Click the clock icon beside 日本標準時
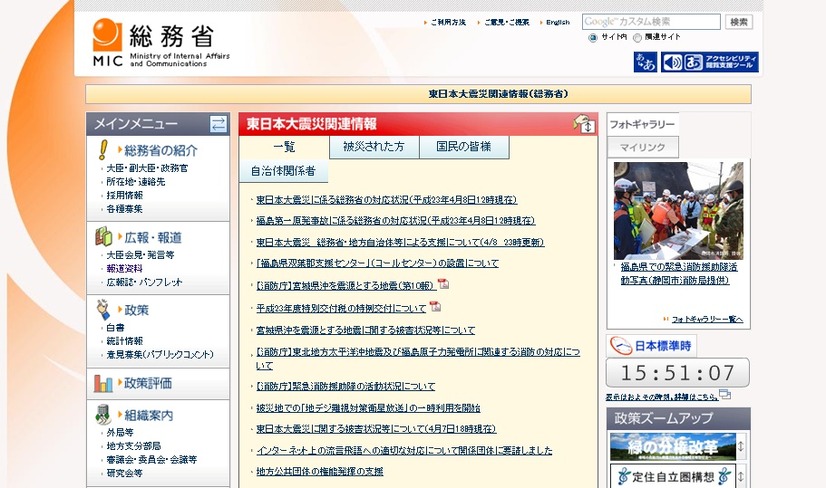Viewport: 826px width, 488px height. tap(621, 346)
